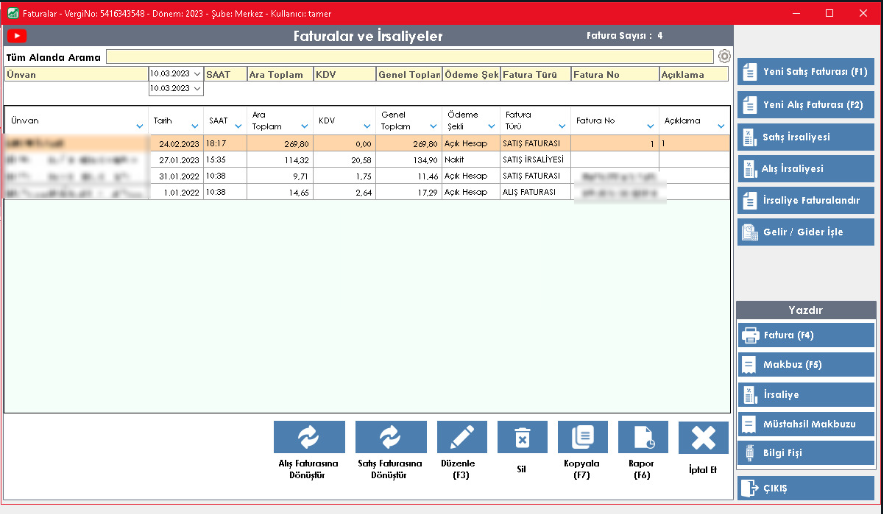Open Ödeme Şekli column filter arrow

click(x=492, y=126)
